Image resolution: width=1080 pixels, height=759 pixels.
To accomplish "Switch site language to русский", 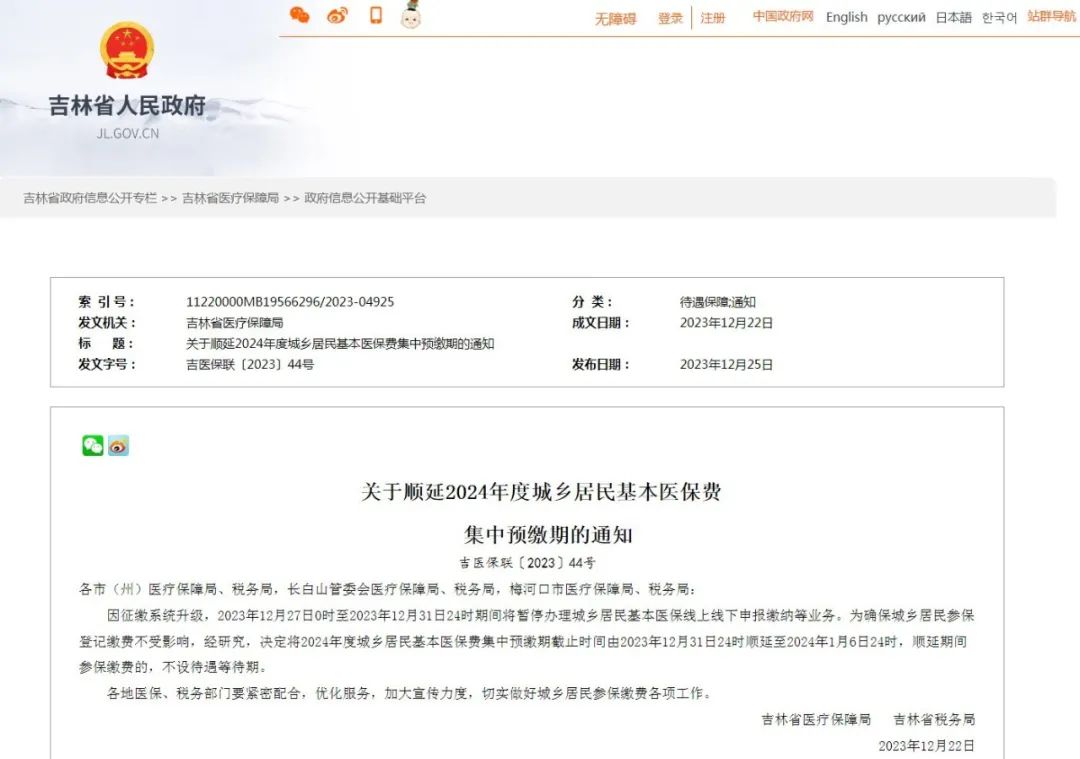I will click(x=901, y=17).
